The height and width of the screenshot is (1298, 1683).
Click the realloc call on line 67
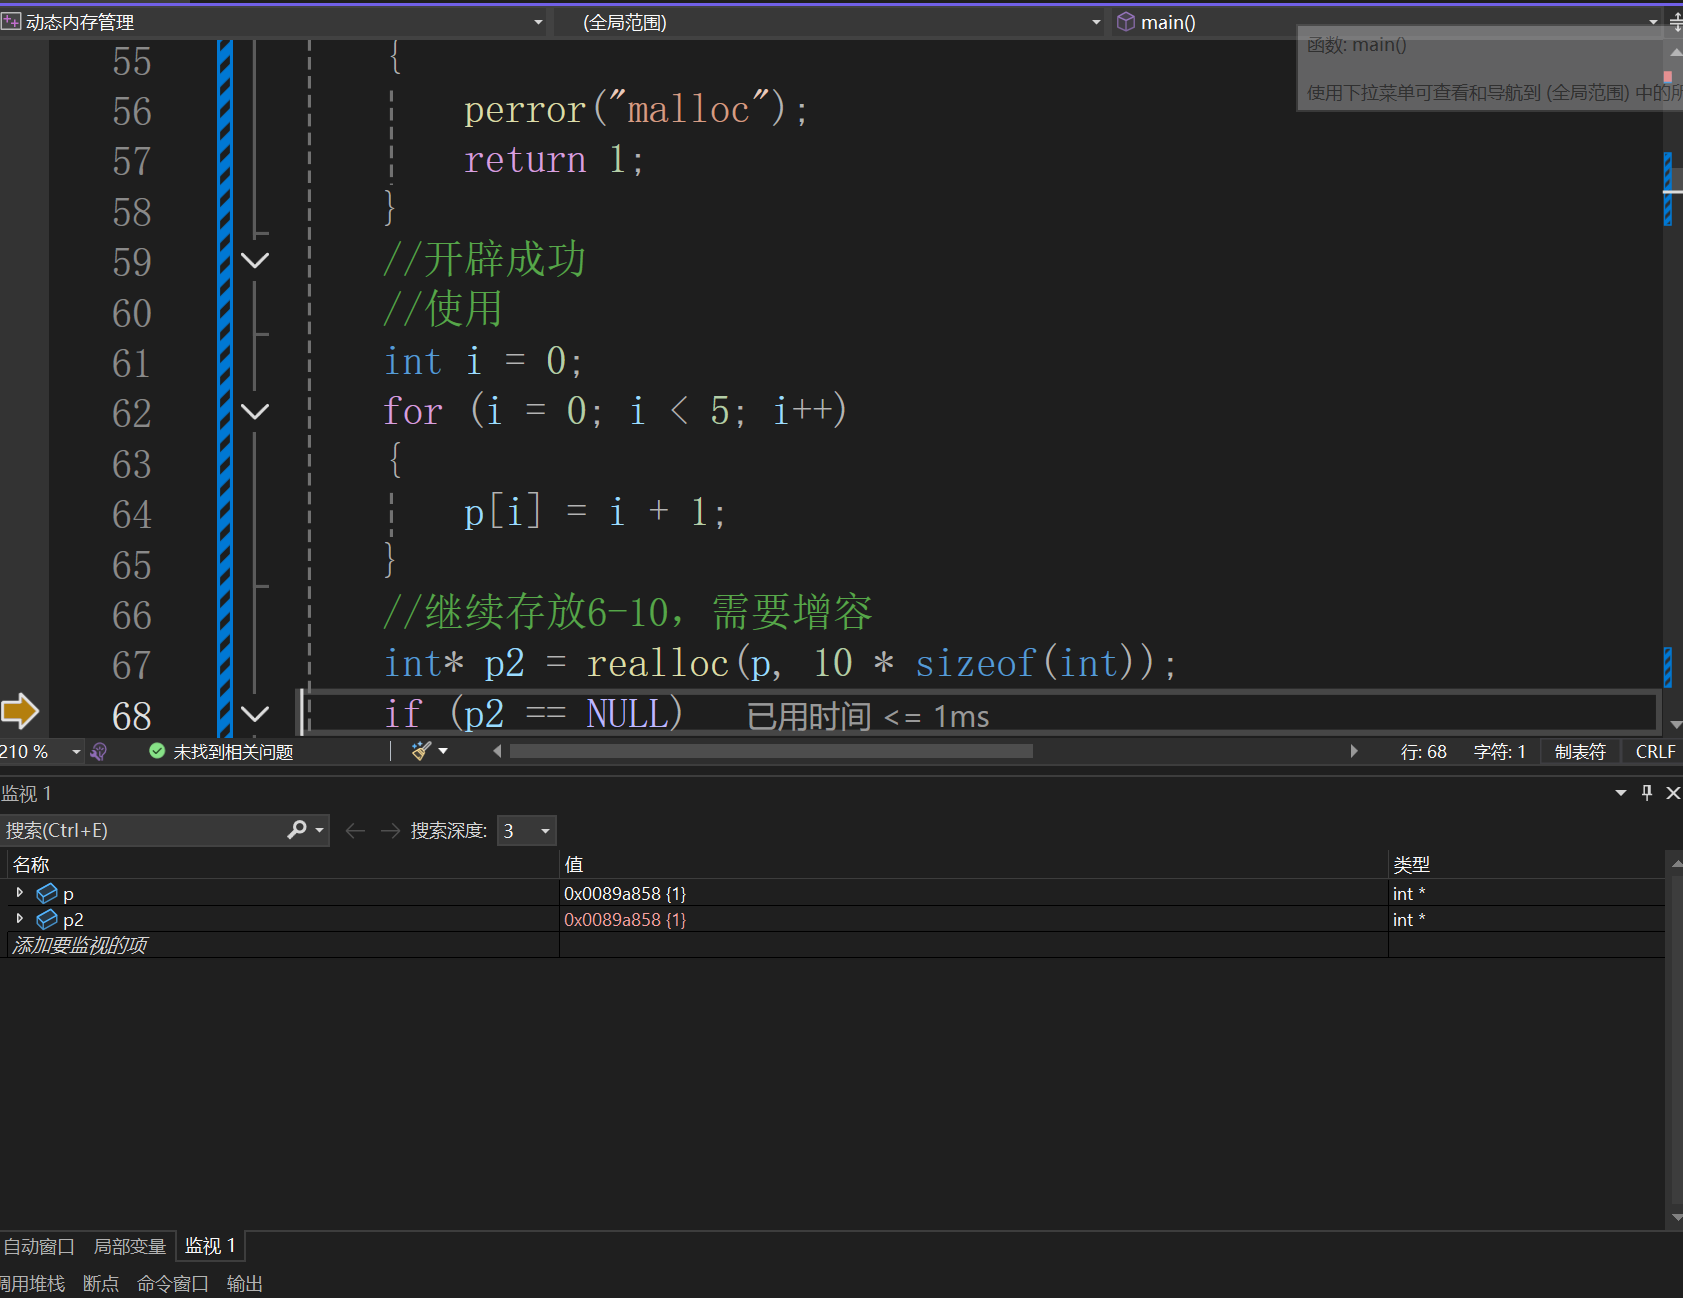click(657, 663)
